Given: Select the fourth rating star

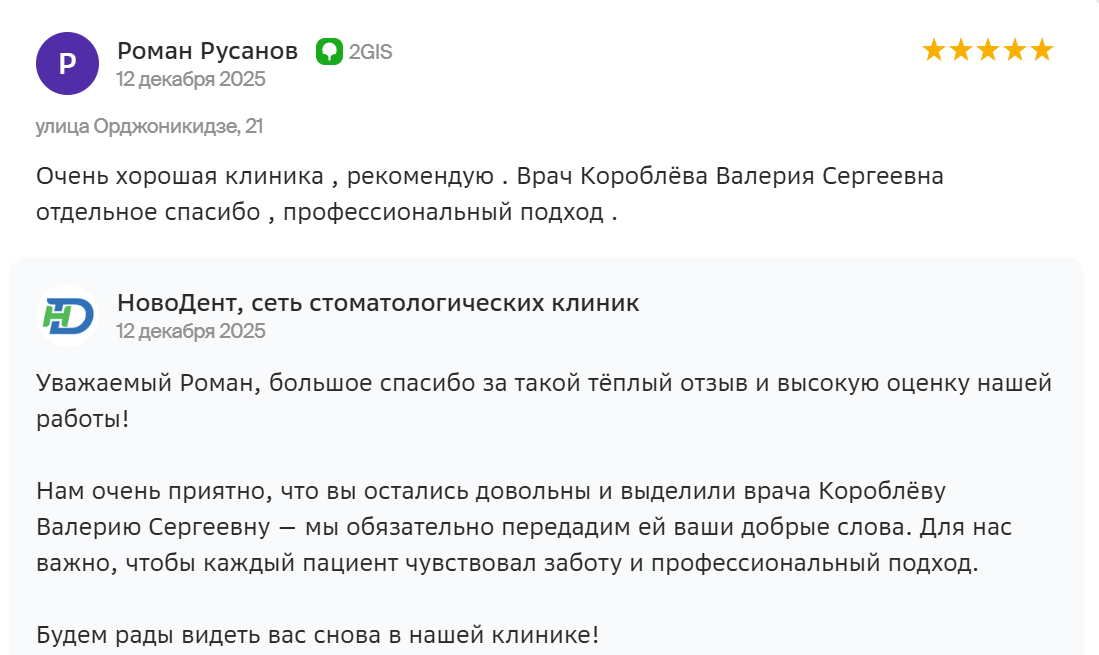Looking at the screenshot, I should click(1015, 50).
